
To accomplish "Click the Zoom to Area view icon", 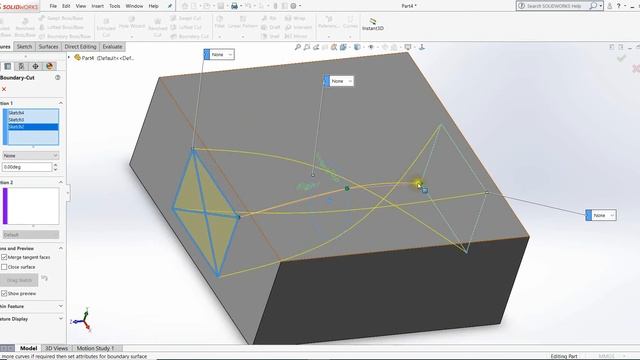I will [x=307, y=47].
